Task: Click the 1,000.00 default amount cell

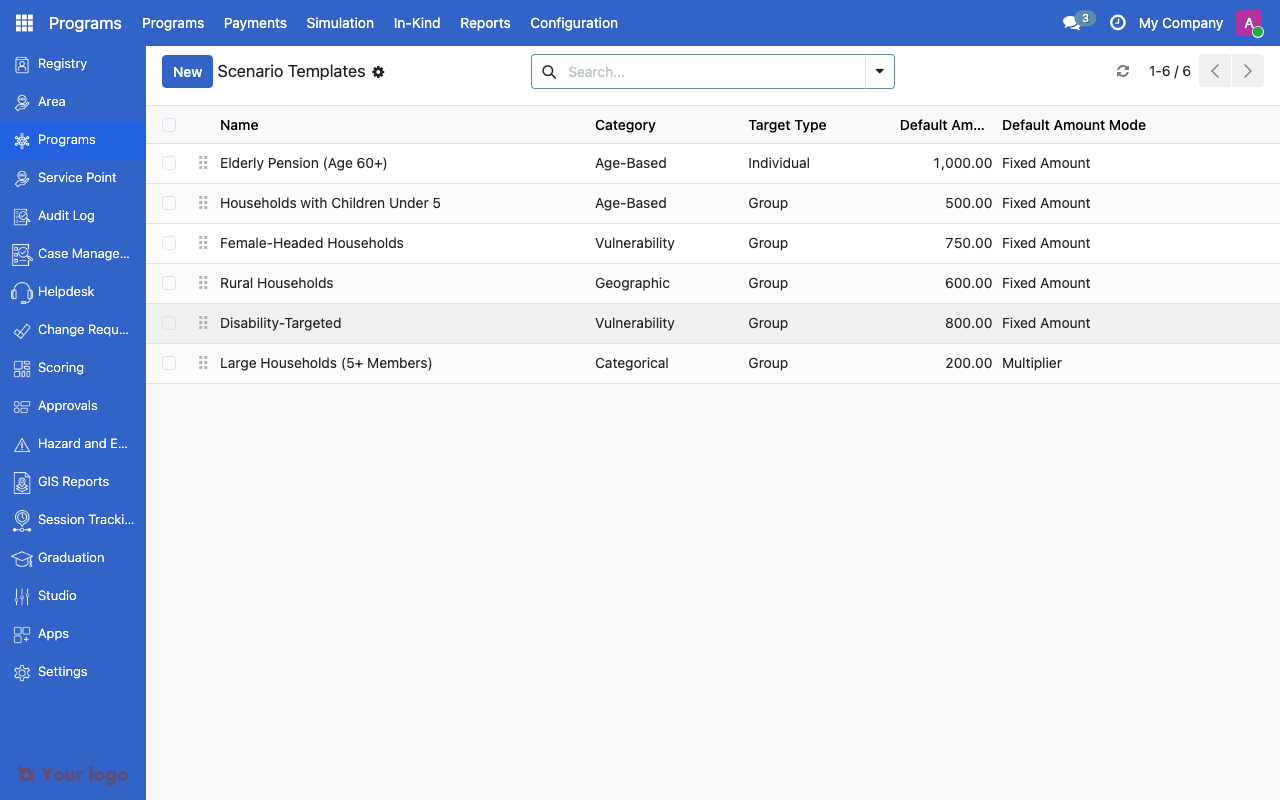Action: click(x=962, y=163)
